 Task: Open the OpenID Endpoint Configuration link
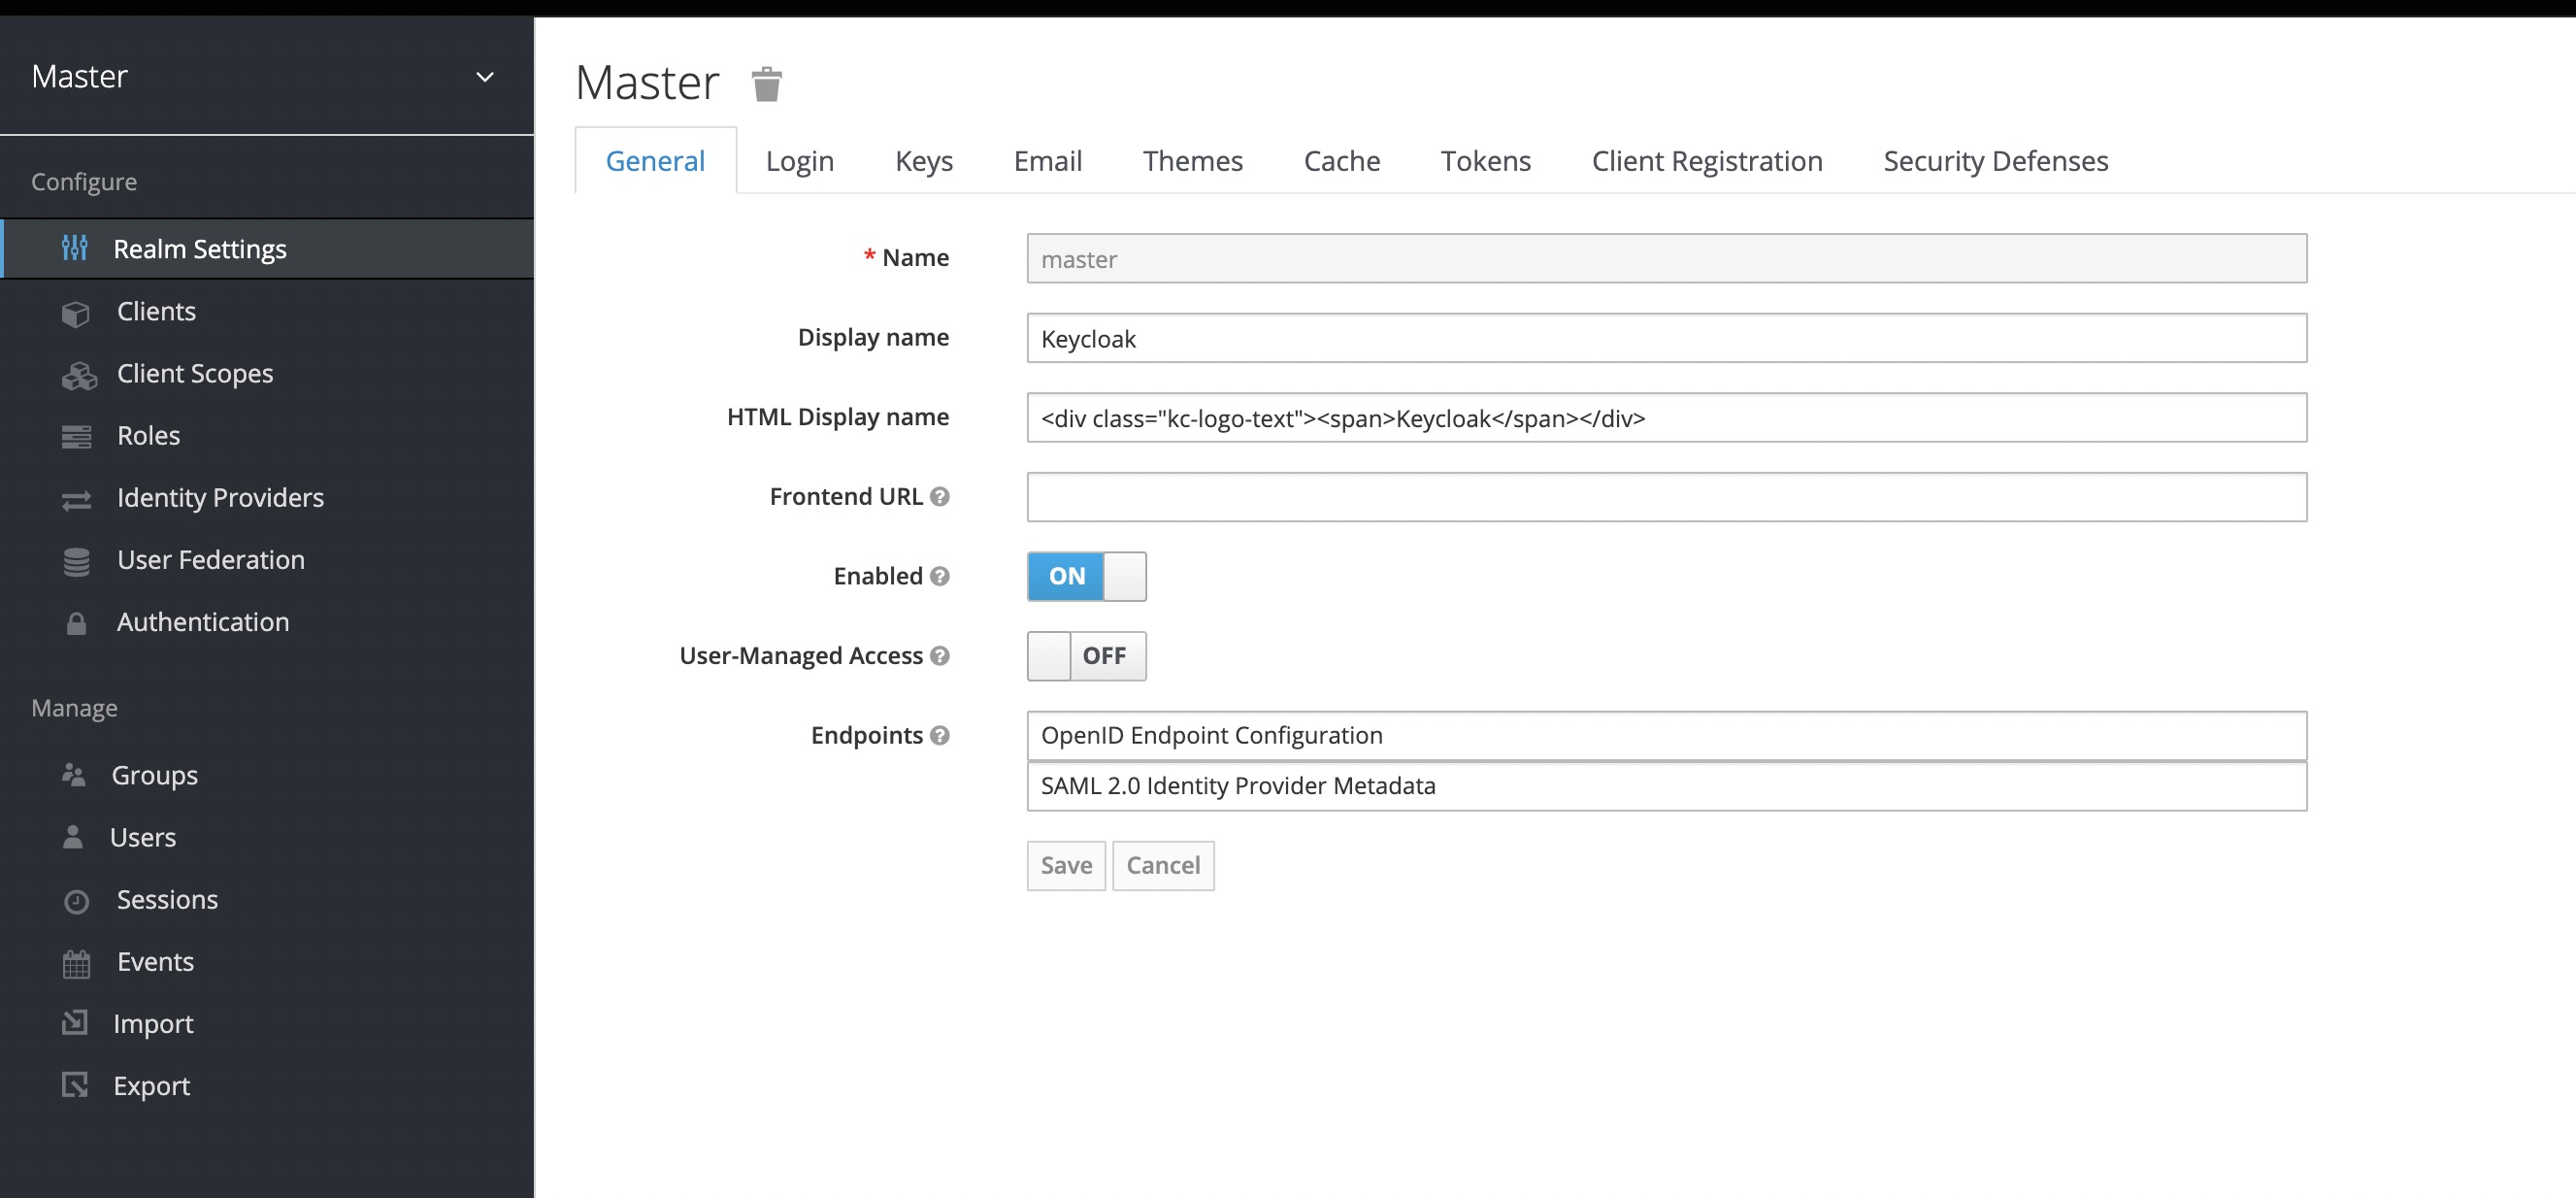point(1210,735)
